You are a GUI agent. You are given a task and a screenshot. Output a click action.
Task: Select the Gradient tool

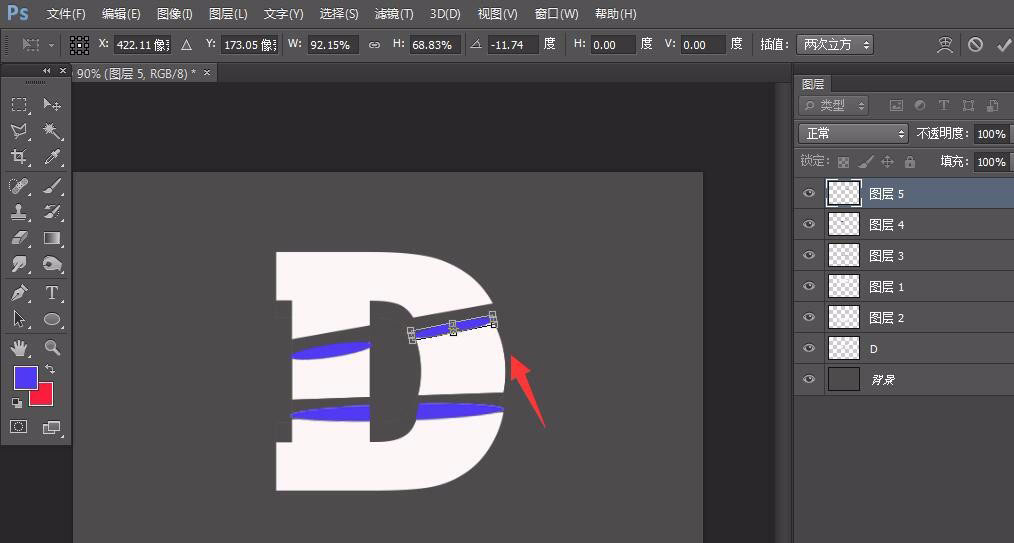[x=52, y=238]
